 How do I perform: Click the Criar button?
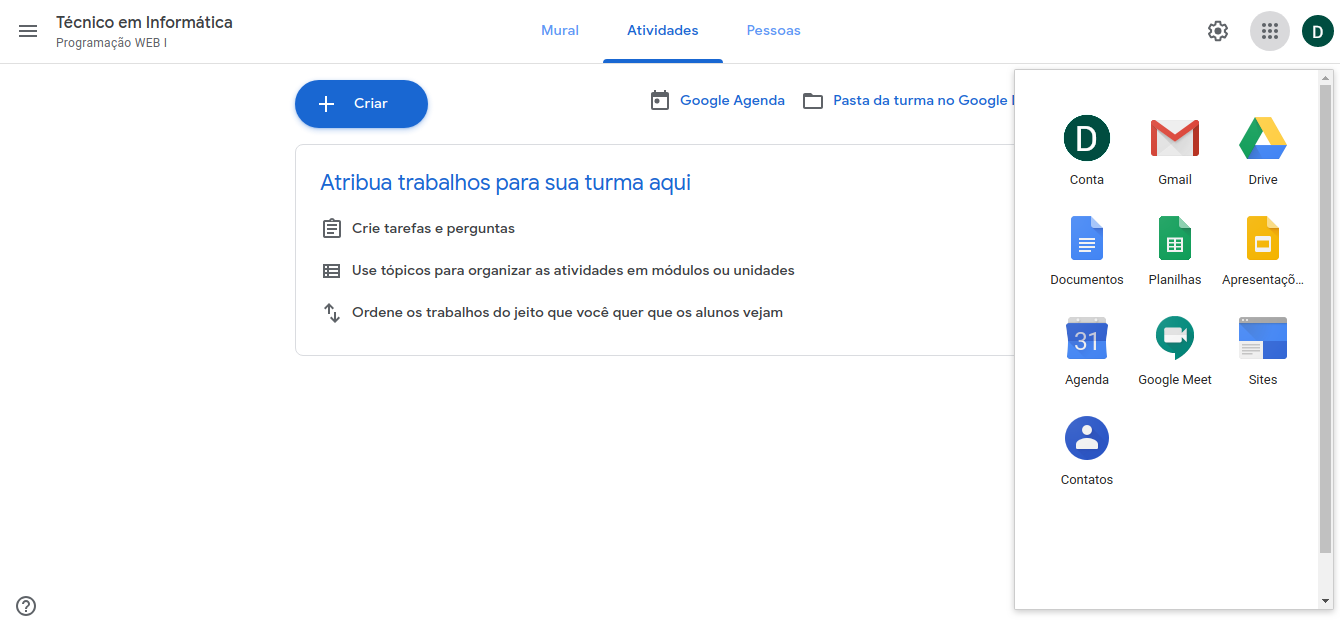361,104
